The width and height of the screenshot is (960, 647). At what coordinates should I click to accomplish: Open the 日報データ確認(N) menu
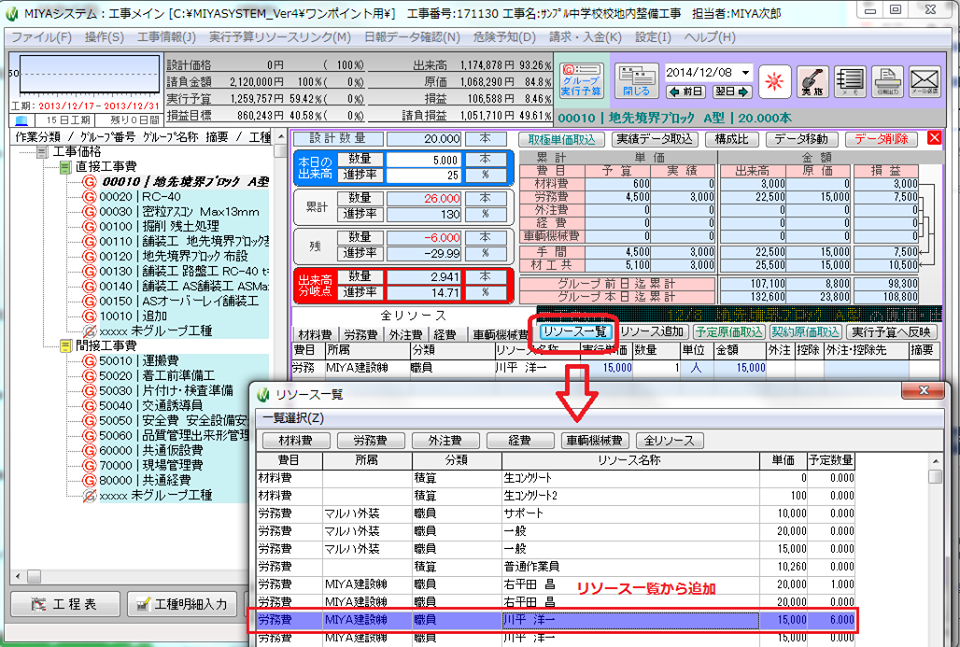(x=412, y=37)
